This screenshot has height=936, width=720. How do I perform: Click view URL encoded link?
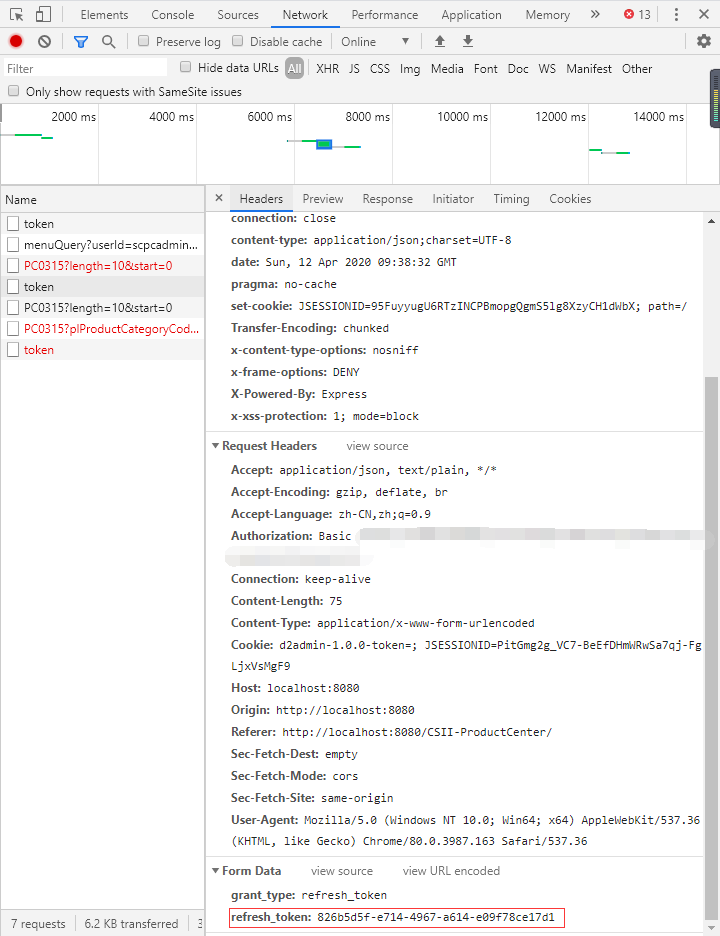451,871
